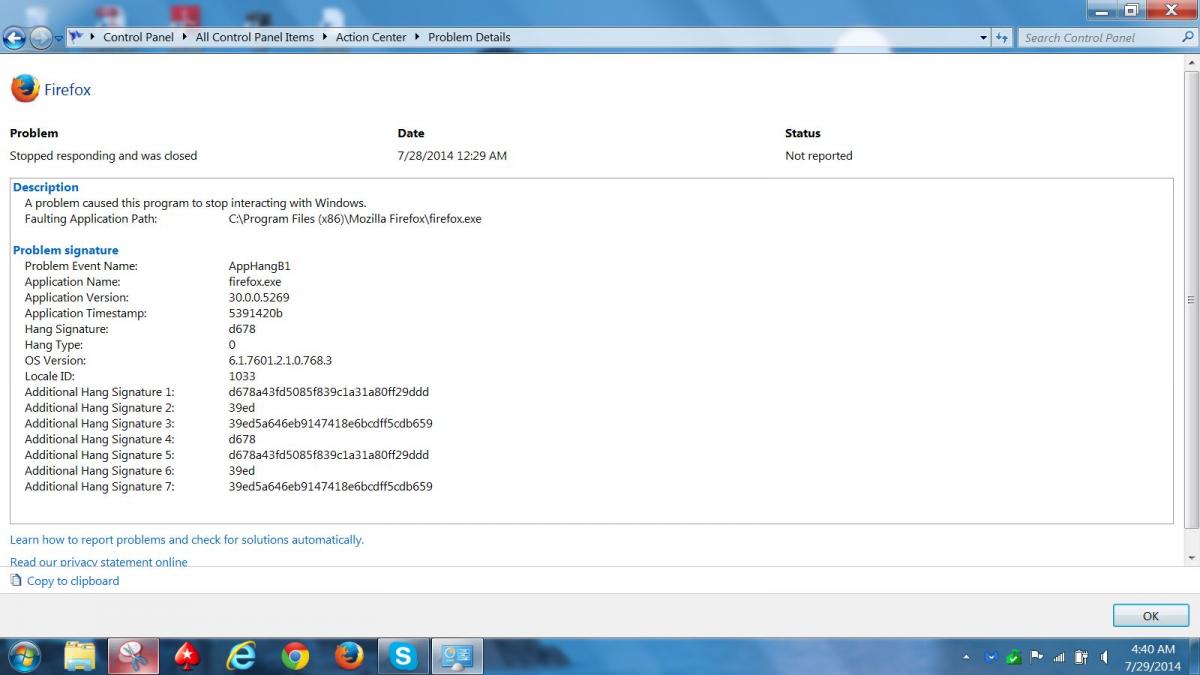Click the green checkmark tray icon
The width and height of the screenshot is (1200, 675).
[1013, 657]
